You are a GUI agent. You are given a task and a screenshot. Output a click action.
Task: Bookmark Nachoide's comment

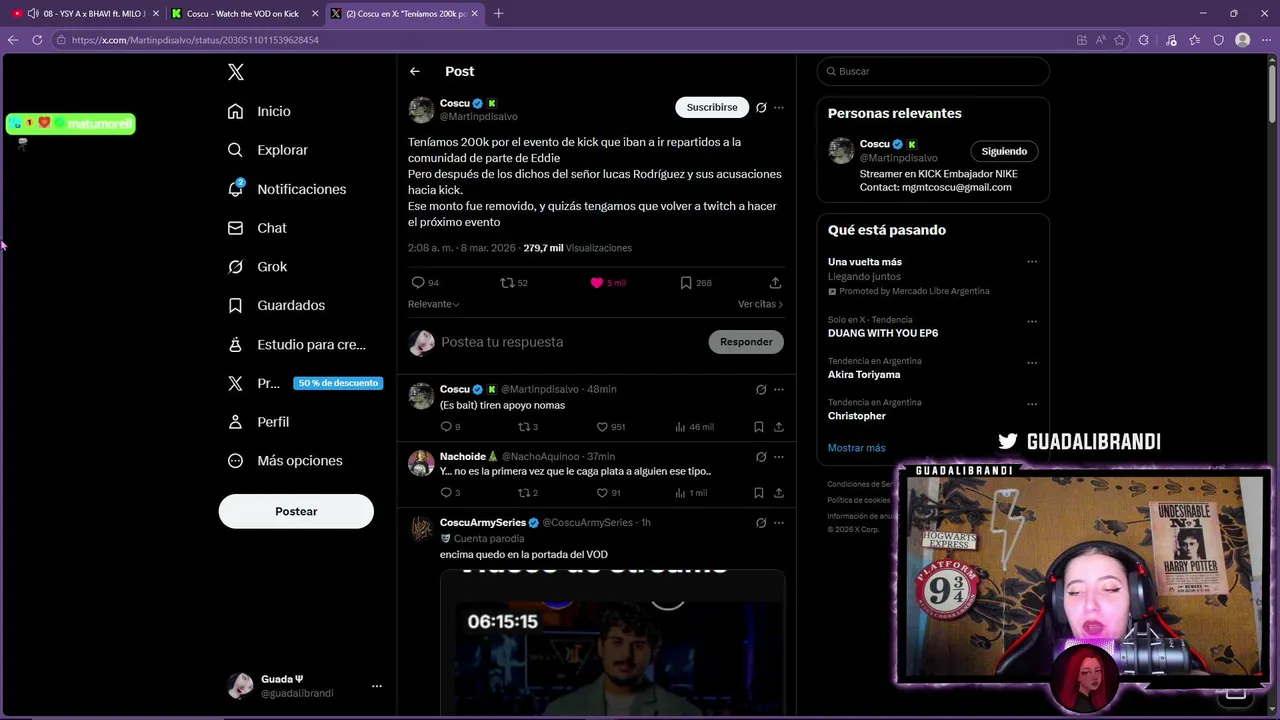tap(759, 493)
